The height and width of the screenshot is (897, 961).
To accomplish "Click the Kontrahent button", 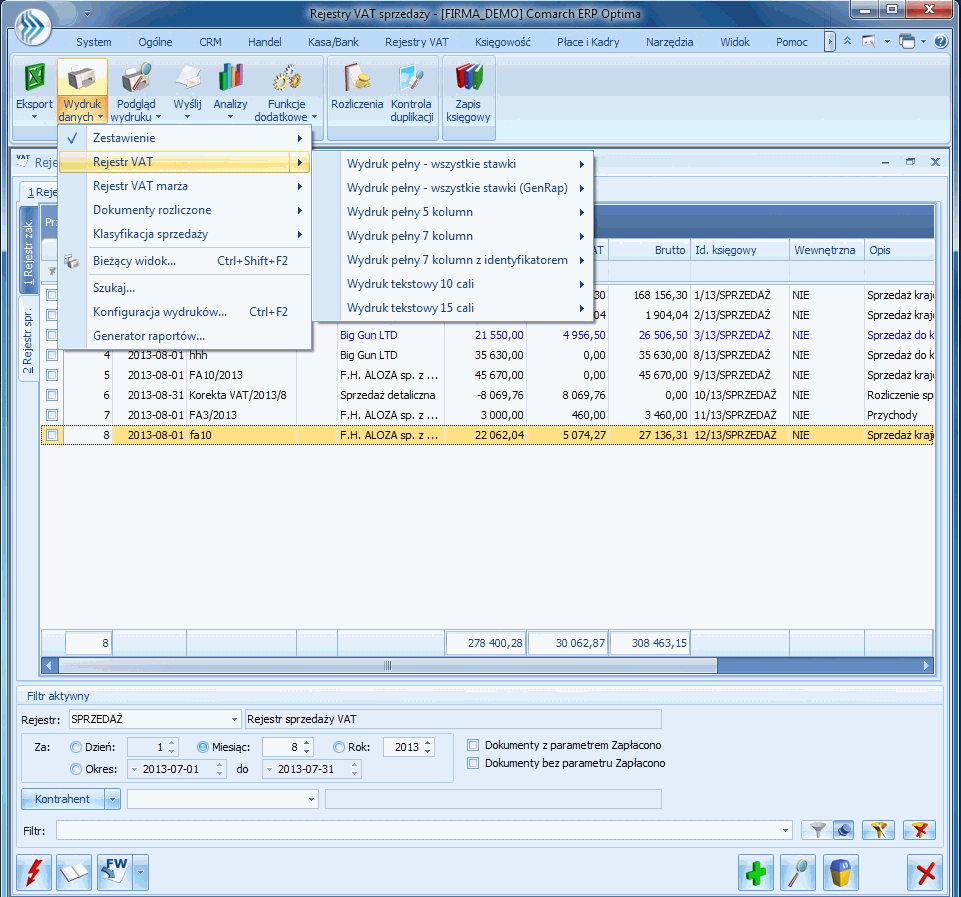I will pyautogui.click(x=63, y=799).
